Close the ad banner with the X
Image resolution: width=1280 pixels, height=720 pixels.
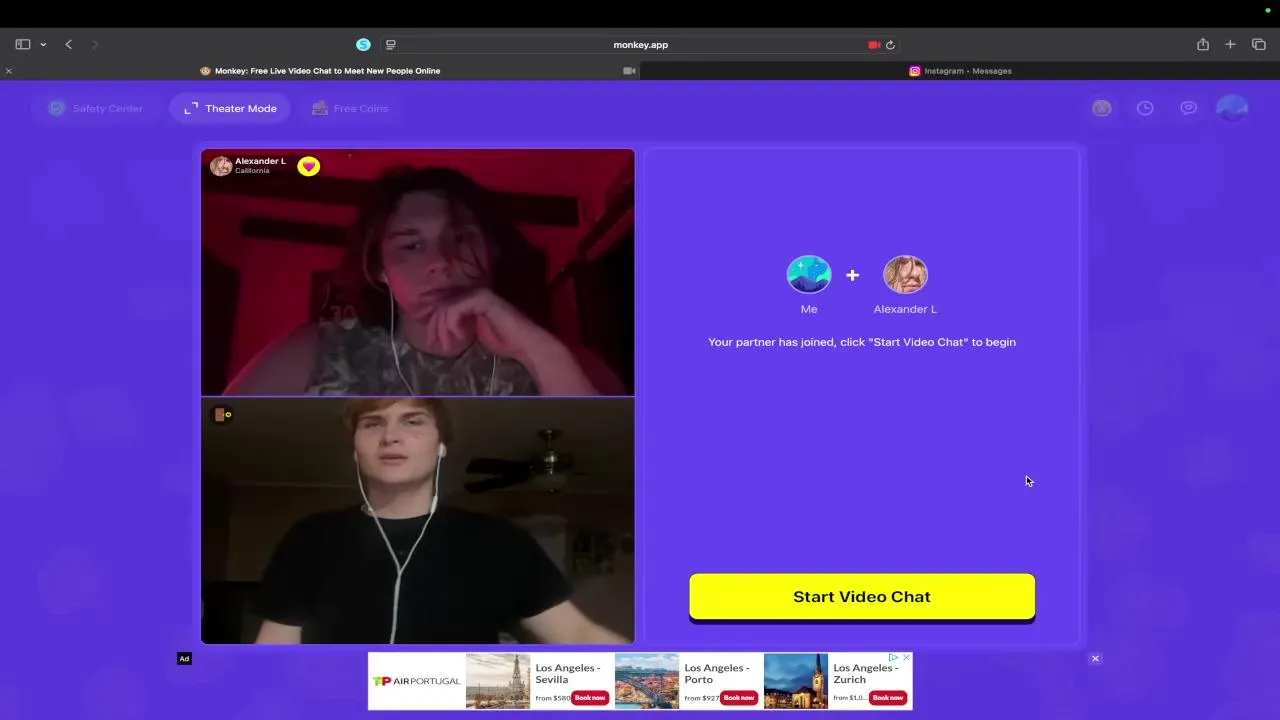click(1095, 659)
